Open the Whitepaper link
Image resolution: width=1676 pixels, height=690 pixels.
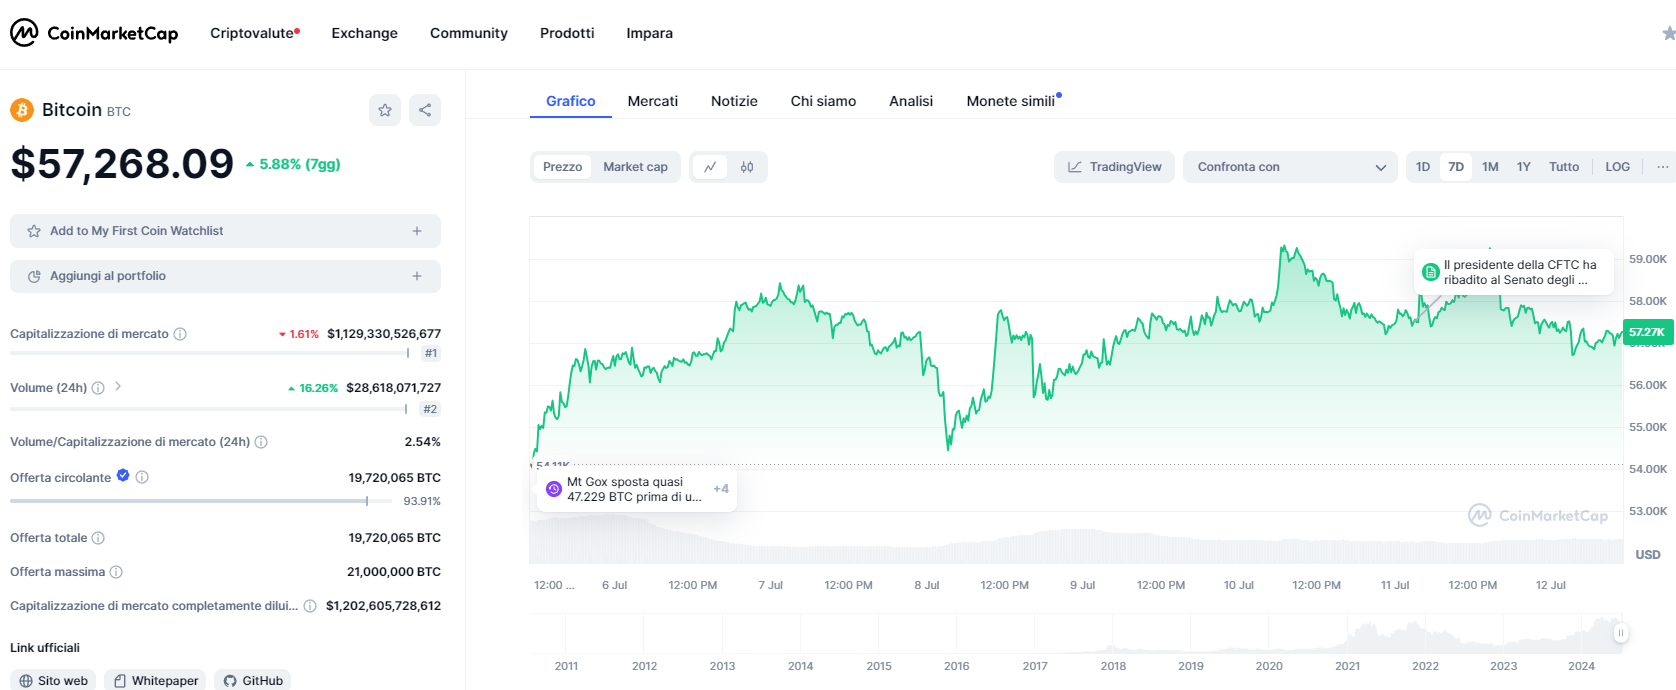click(x=155, y=681)
